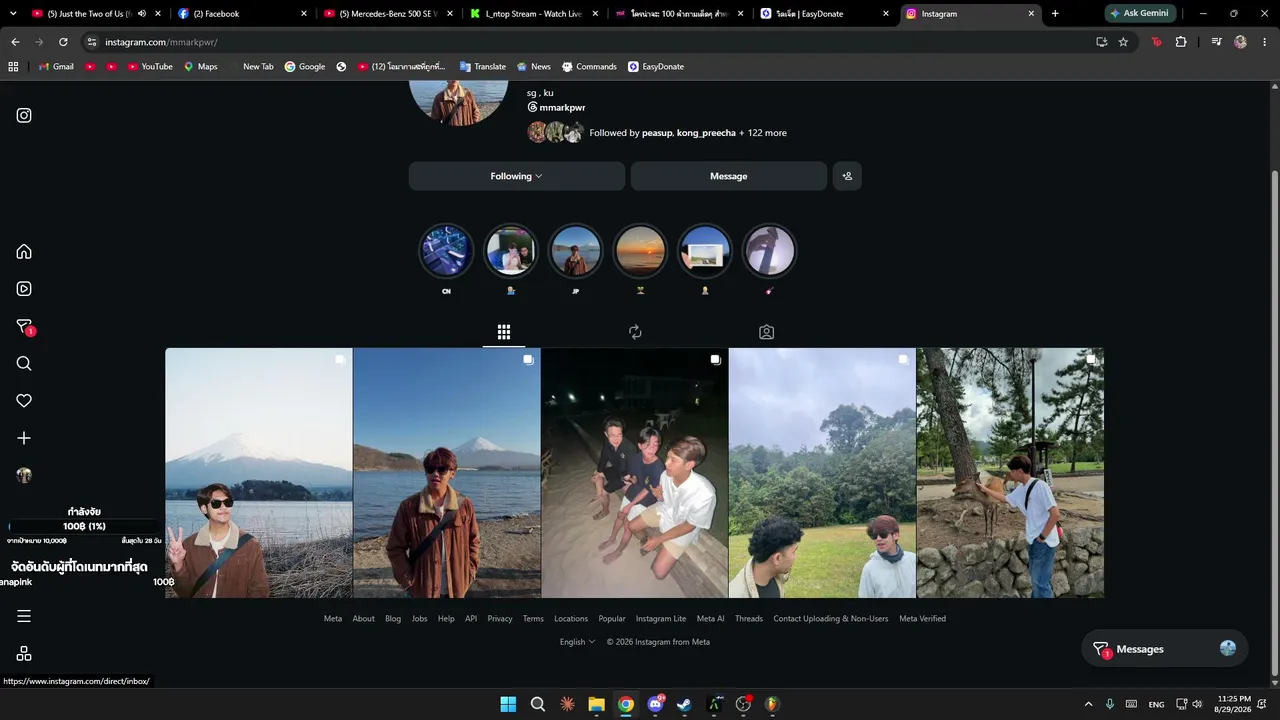Click the address bar showing instagram.com/mmarkpwr/

click(590, 42)
